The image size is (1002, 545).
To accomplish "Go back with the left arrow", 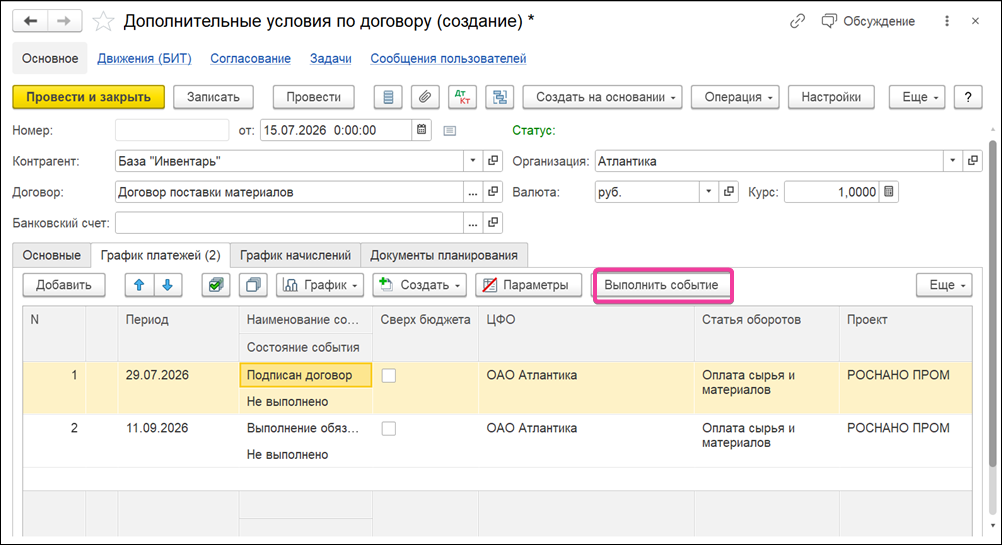I will (x=30, y=21).
